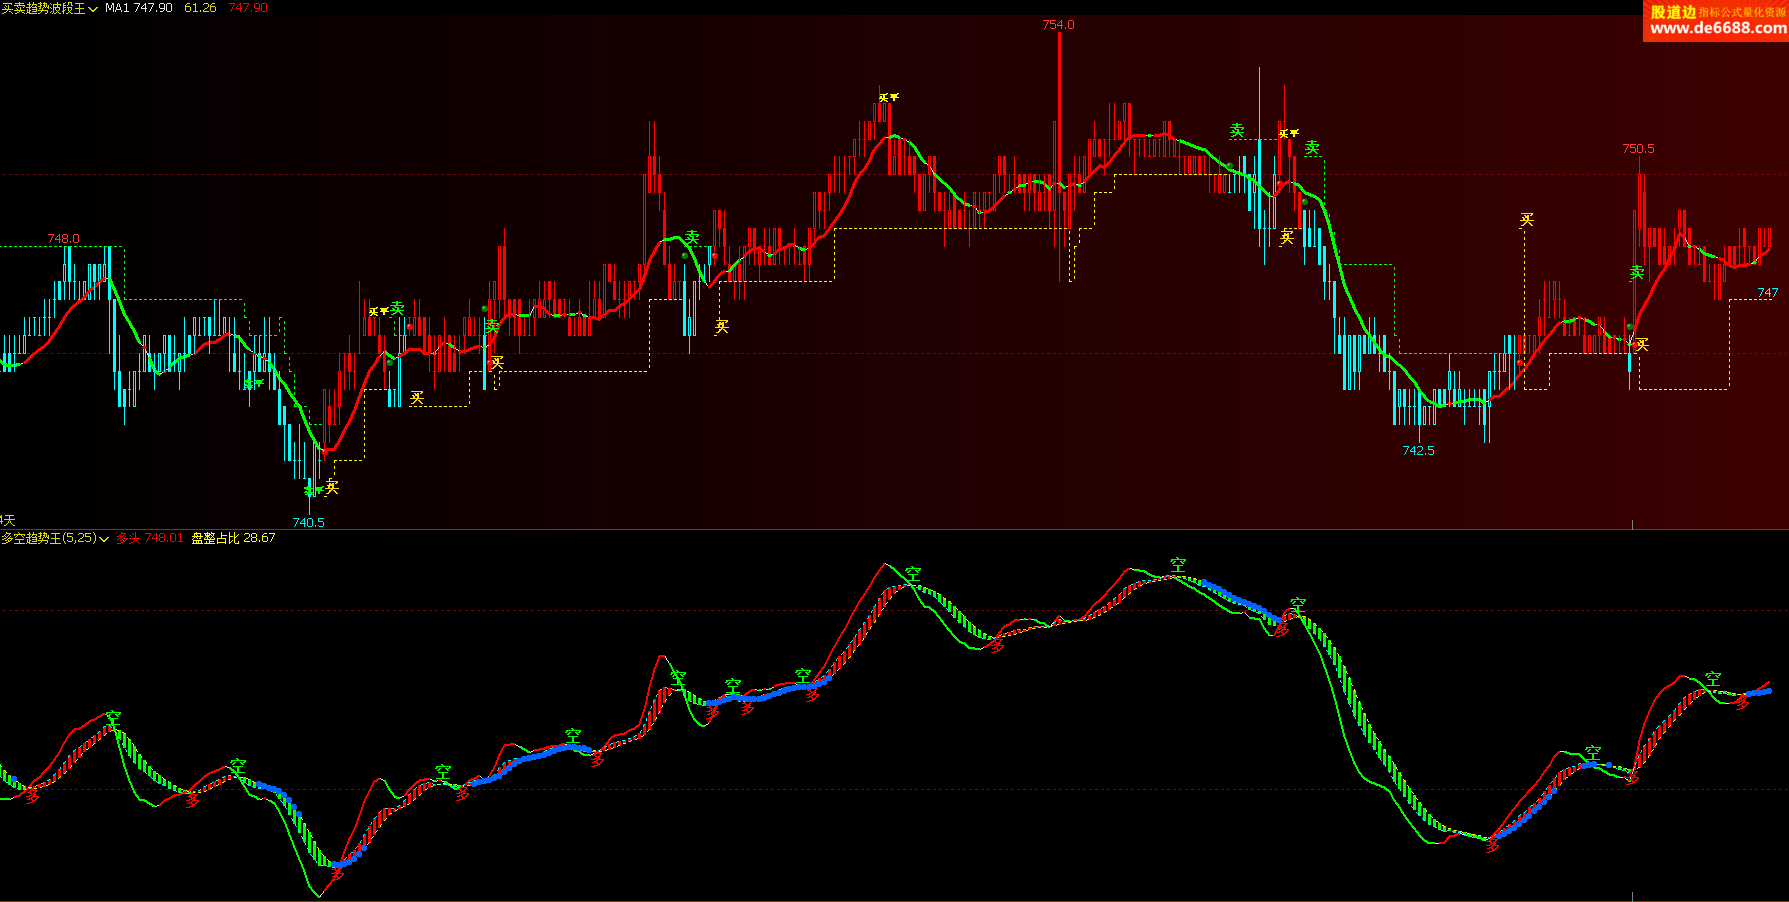Click the MA1 747.90 indicator value
The height and width of the screenshot is (902, 1789).
(138, 8)
